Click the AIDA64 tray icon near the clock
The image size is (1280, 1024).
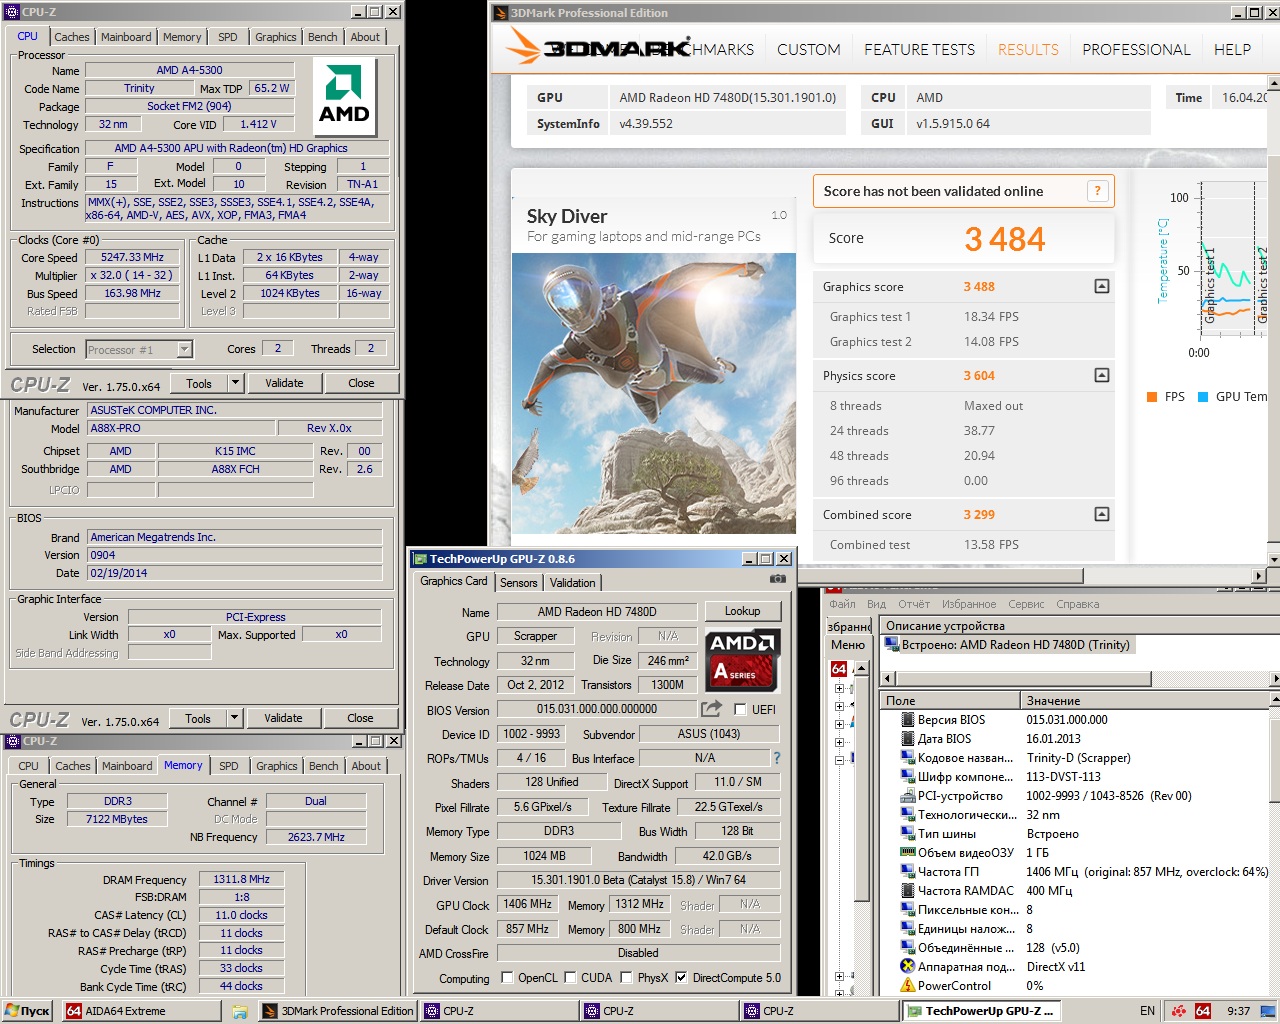coord(1203,1011)
